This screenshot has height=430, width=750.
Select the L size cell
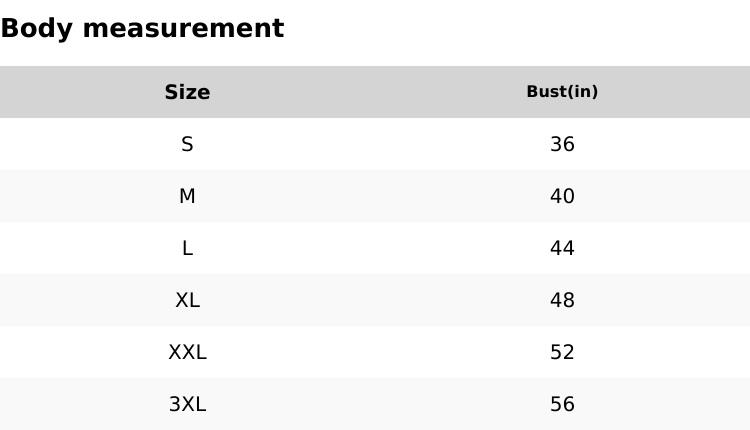(x=187, y=248)
